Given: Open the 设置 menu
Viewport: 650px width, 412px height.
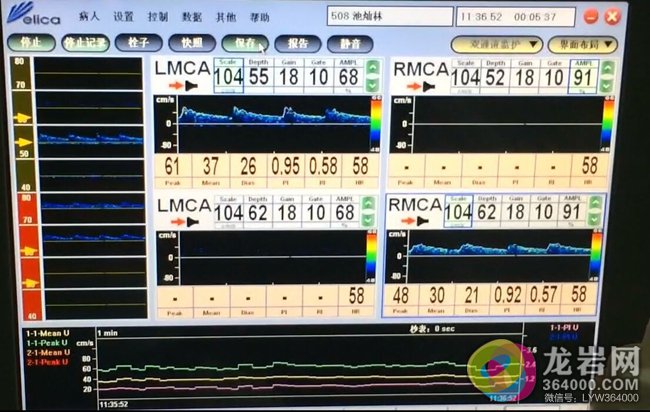Looking at the screenshot, I should pos(124,17).
